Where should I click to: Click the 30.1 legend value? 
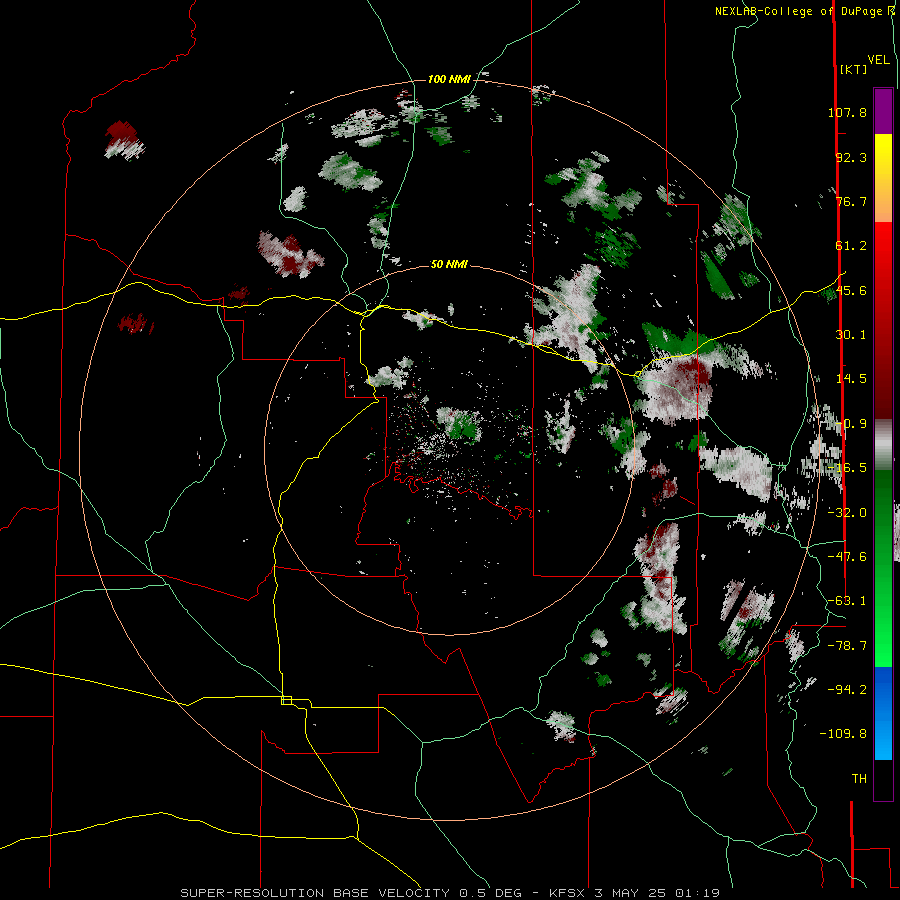point(851,335)
